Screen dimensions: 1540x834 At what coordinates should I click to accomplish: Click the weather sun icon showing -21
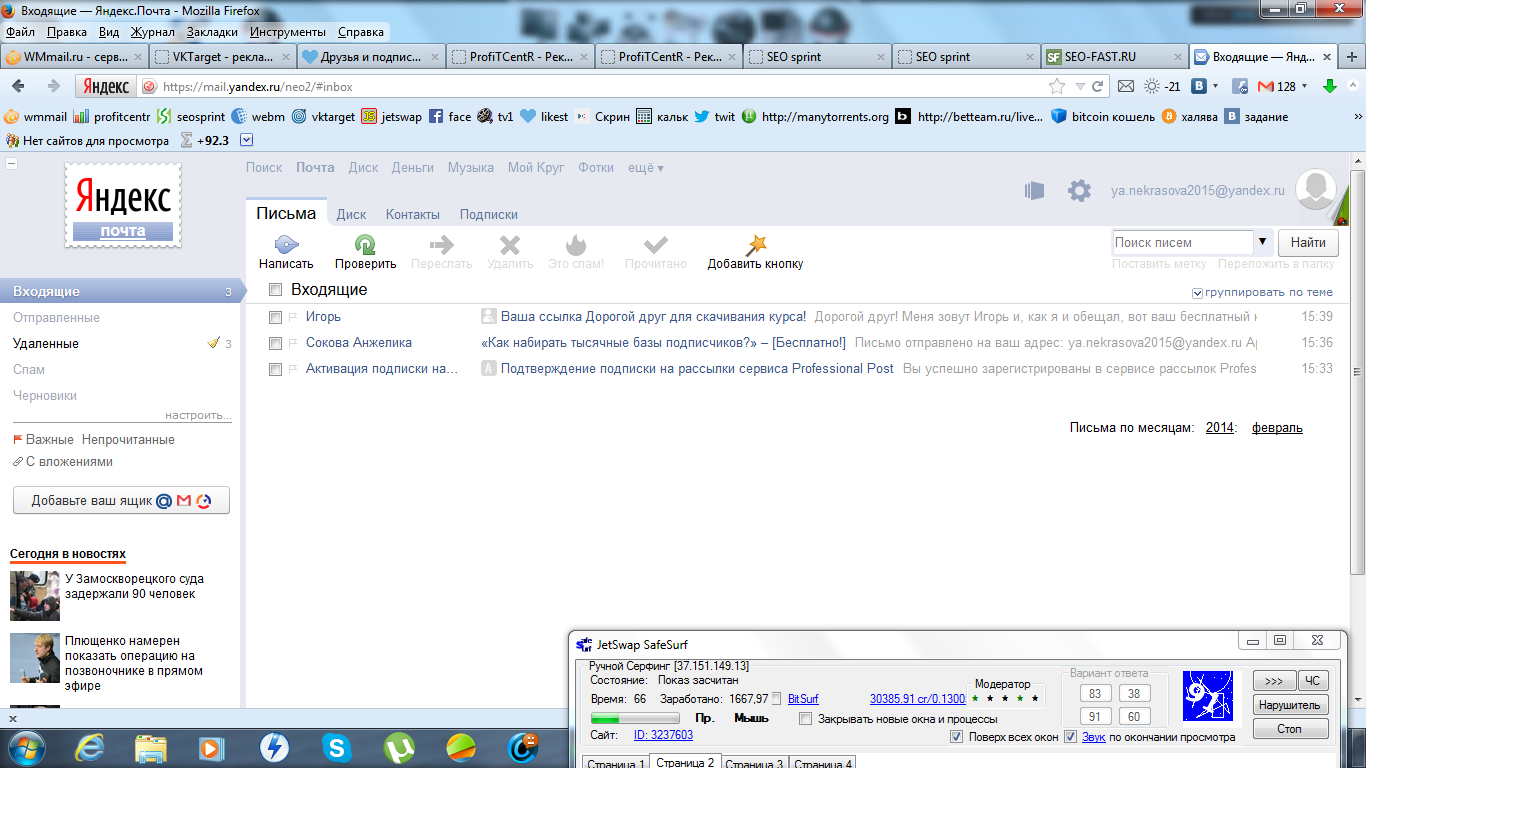click(1152, 86)
